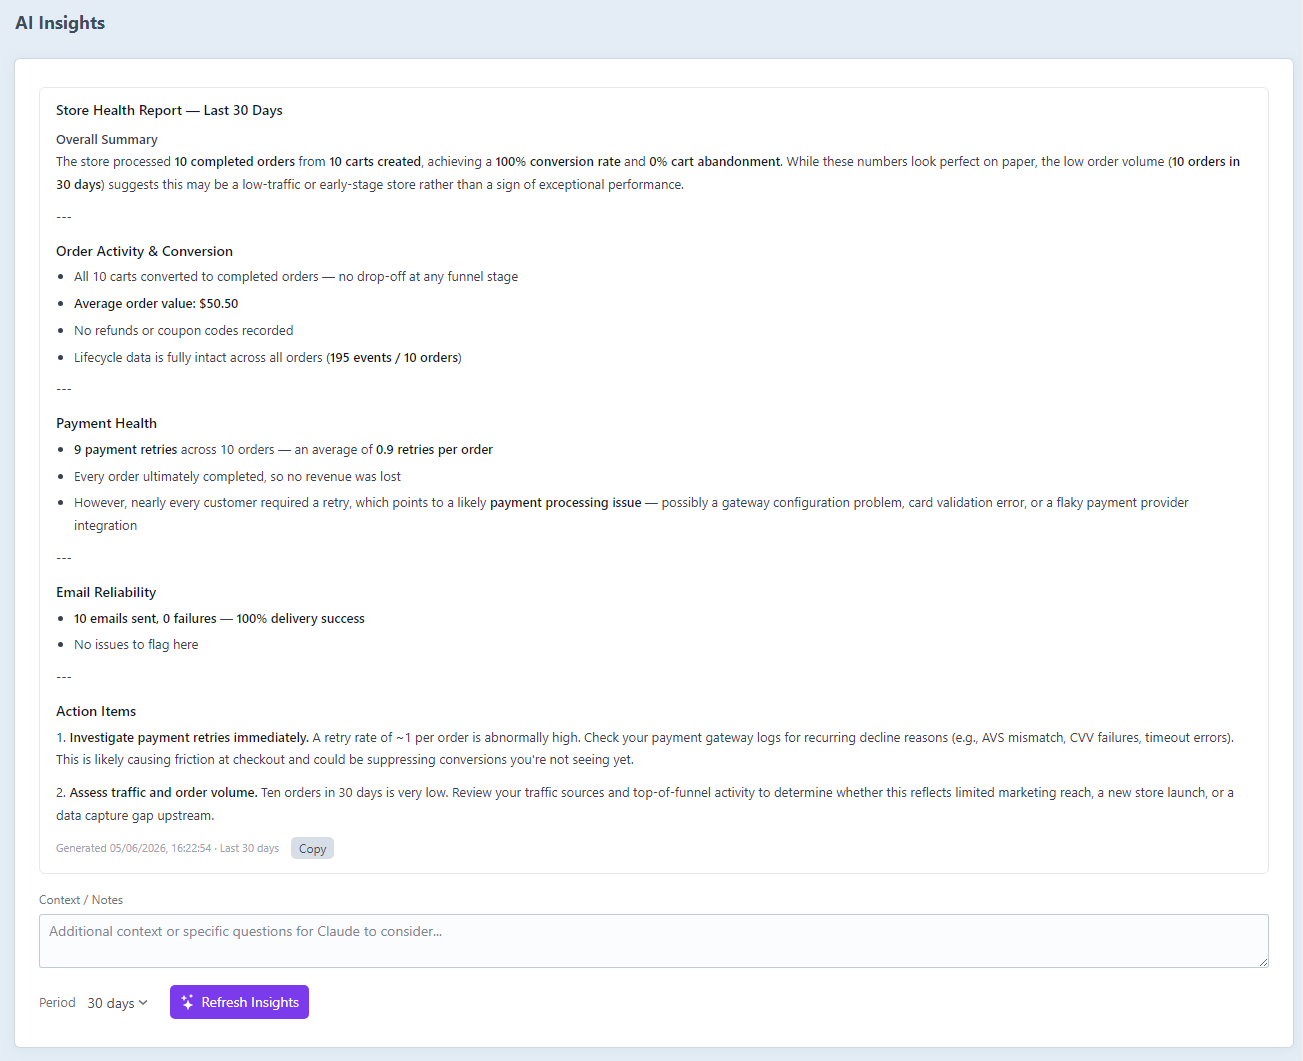Screen dimensions: 1303x1061
Task: Copy the generated report with Copy button
Action: [x=312, y=848]
